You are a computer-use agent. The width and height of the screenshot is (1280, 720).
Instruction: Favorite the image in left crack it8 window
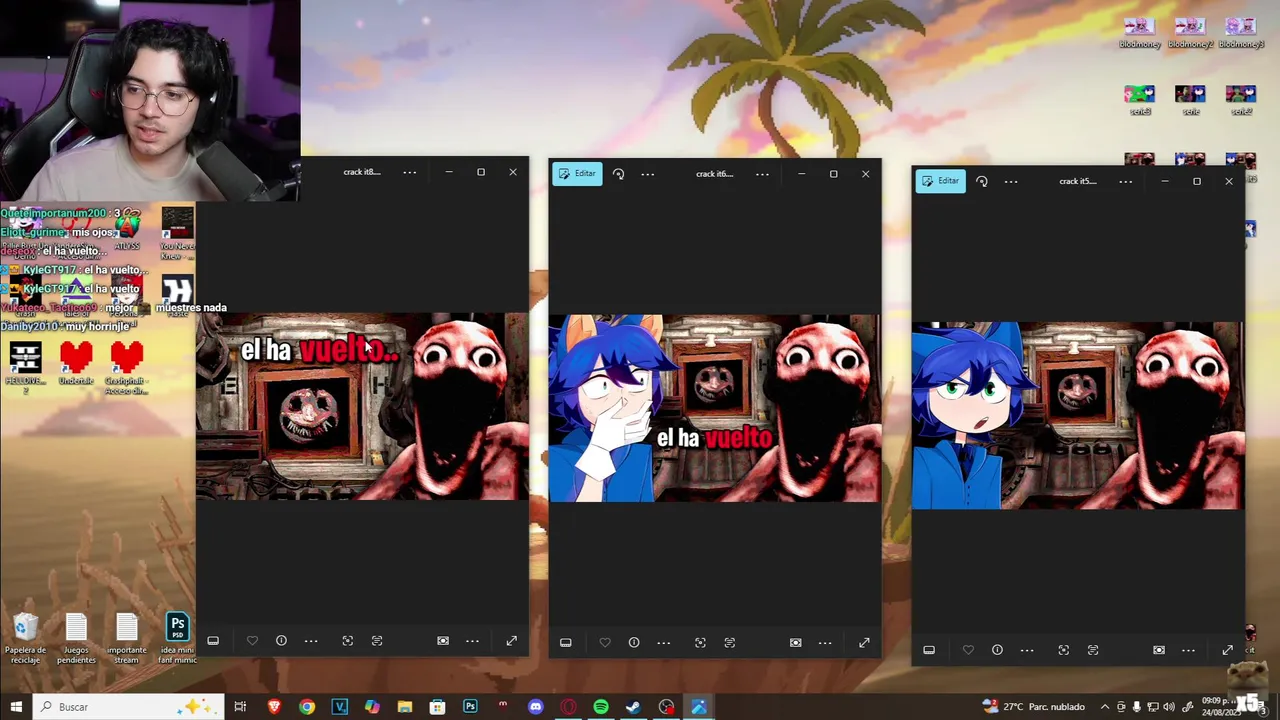point(252,641)
